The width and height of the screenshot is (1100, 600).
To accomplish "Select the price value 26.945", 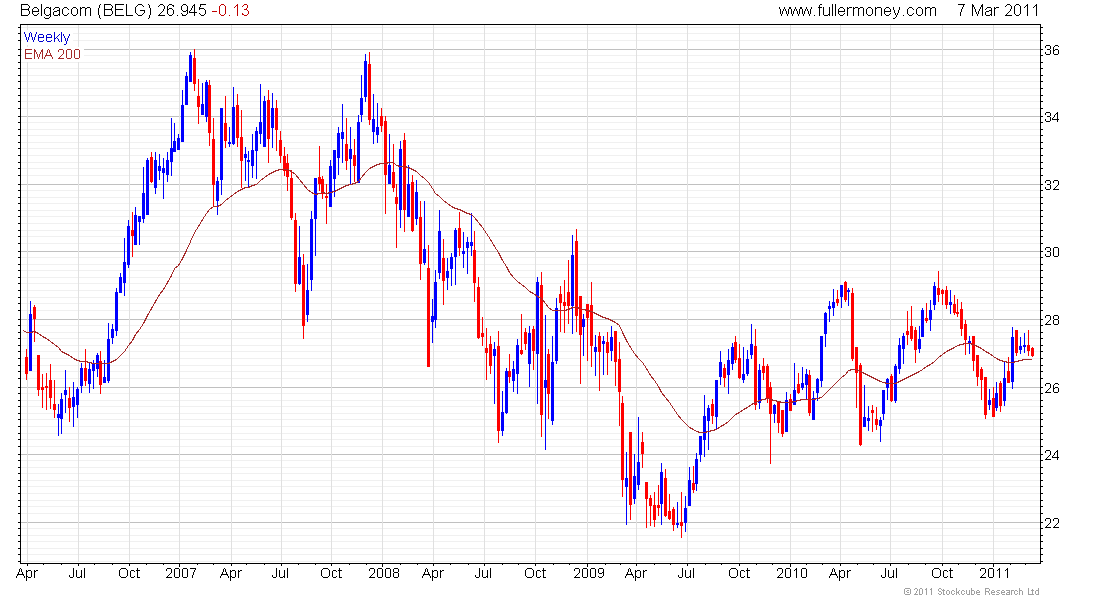I will (182, 11).
